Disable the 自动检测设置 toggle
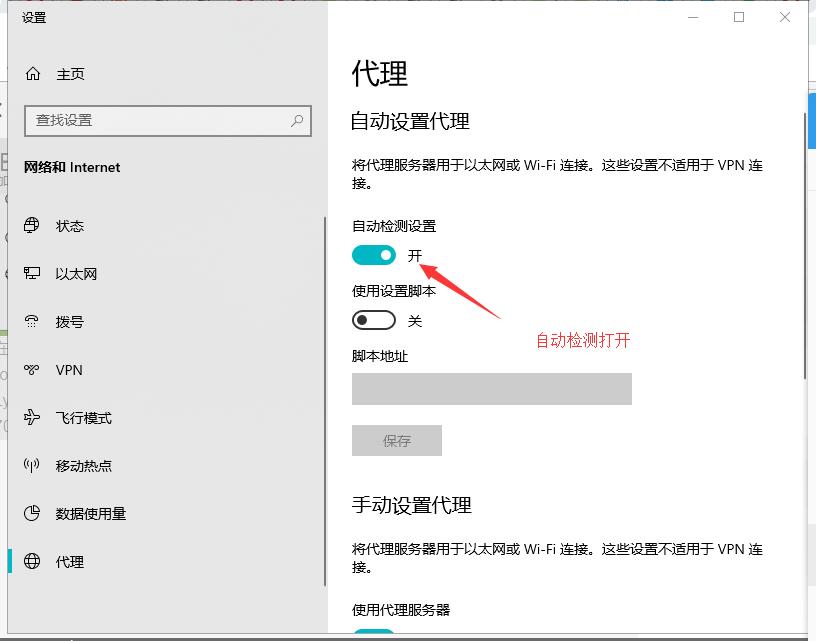816x641 pixels. (x=374, y=255)
